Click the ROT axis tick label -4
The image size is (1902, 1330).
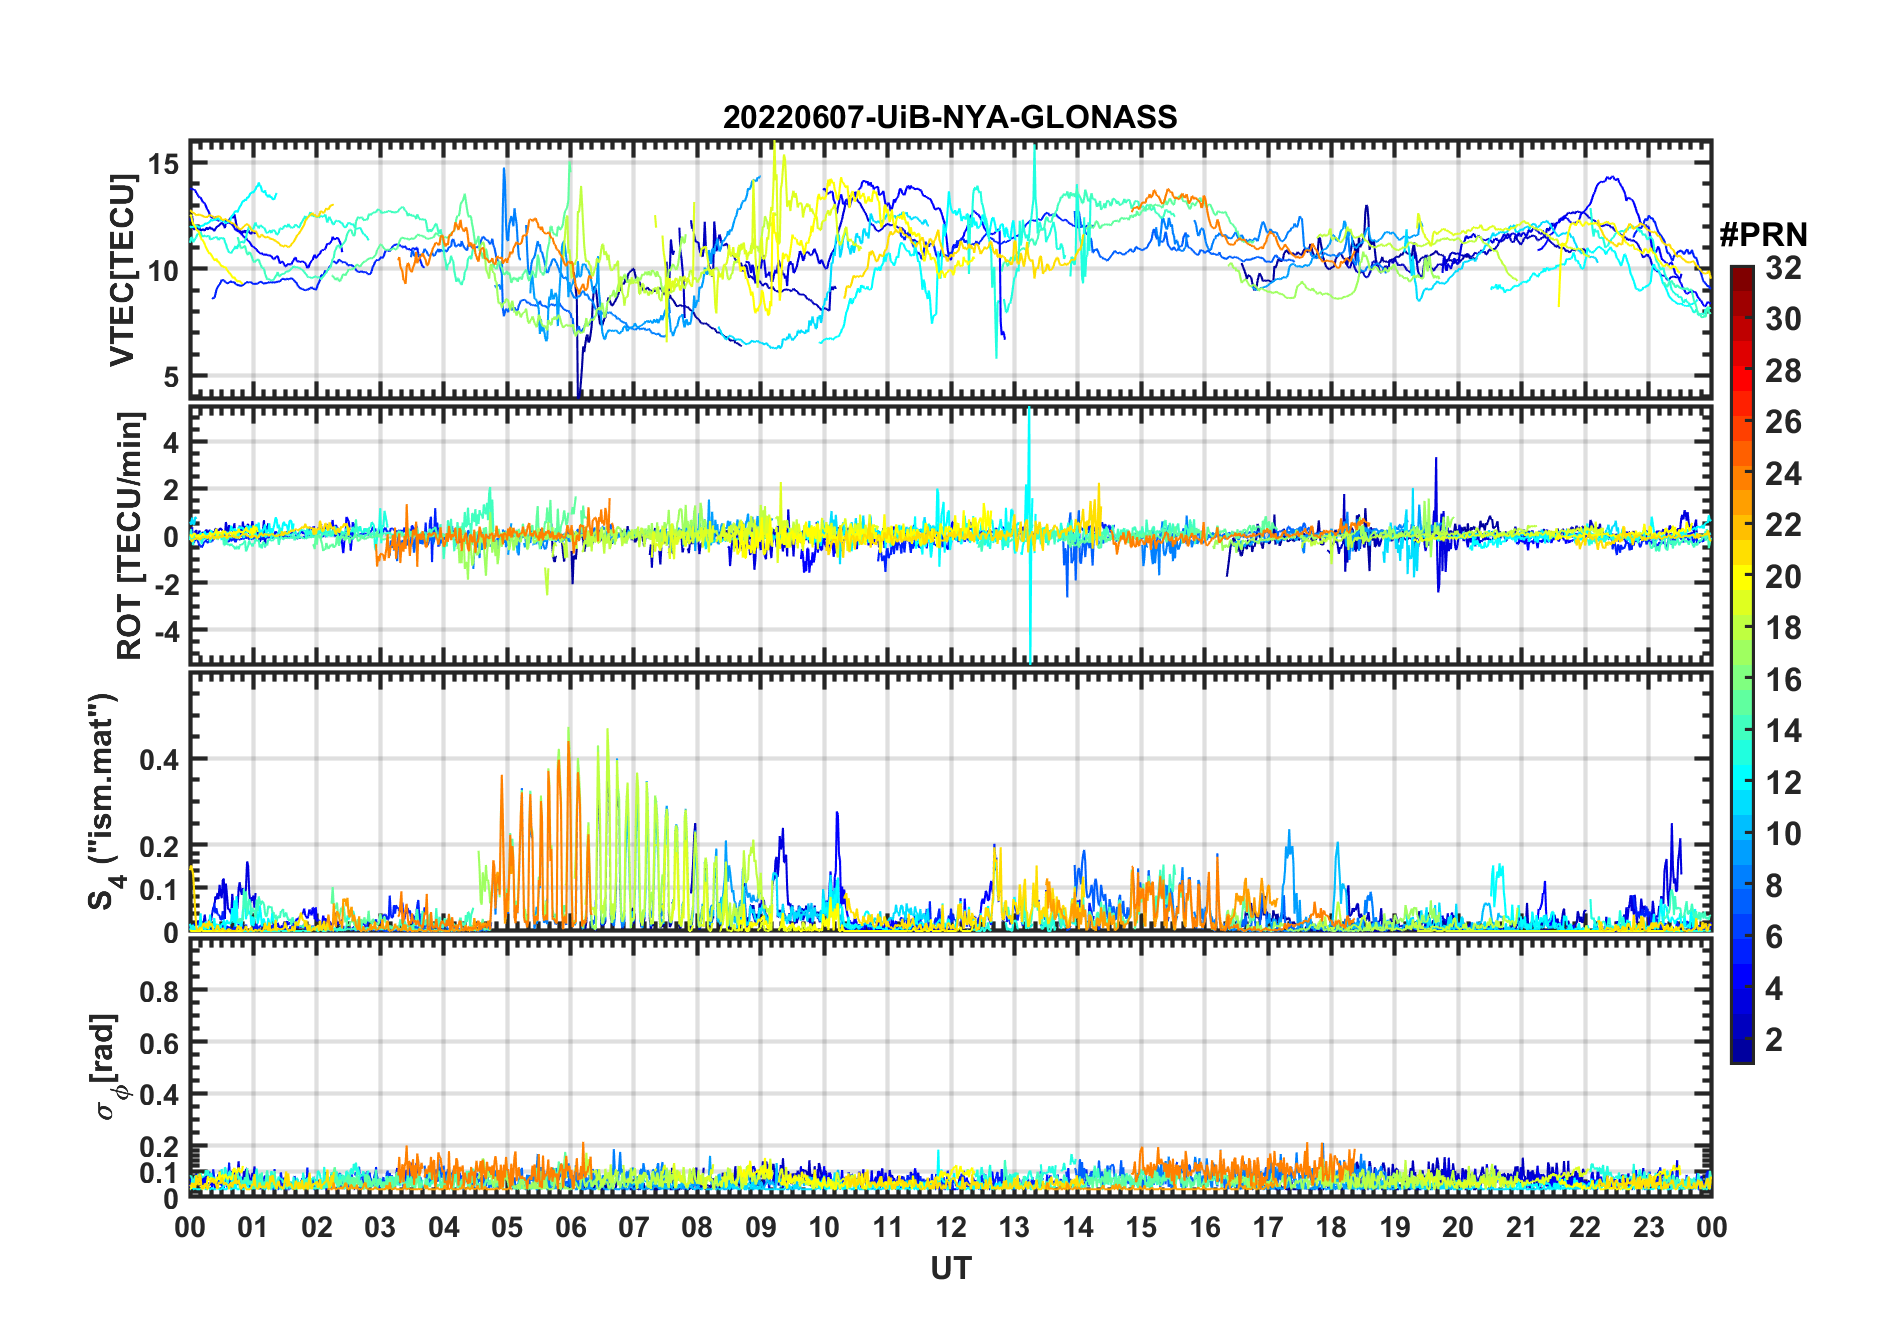point(167,631)
